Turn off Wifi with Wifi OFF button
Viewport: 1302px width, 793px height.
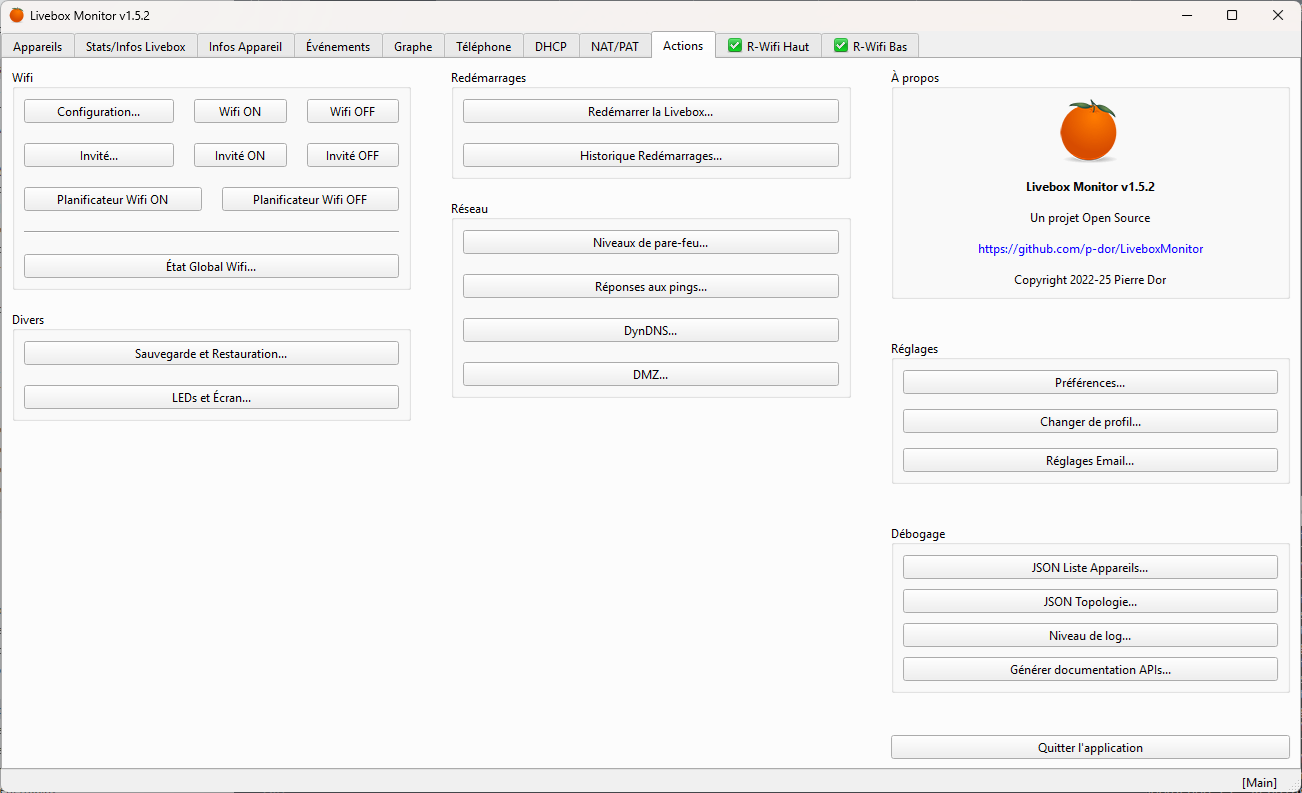pyautogui.click(x=353, y=111)
